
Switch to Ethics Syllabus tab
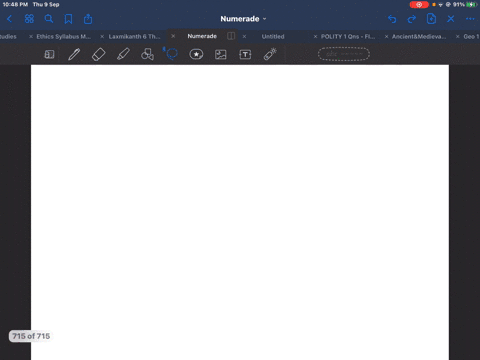point(63,37)
